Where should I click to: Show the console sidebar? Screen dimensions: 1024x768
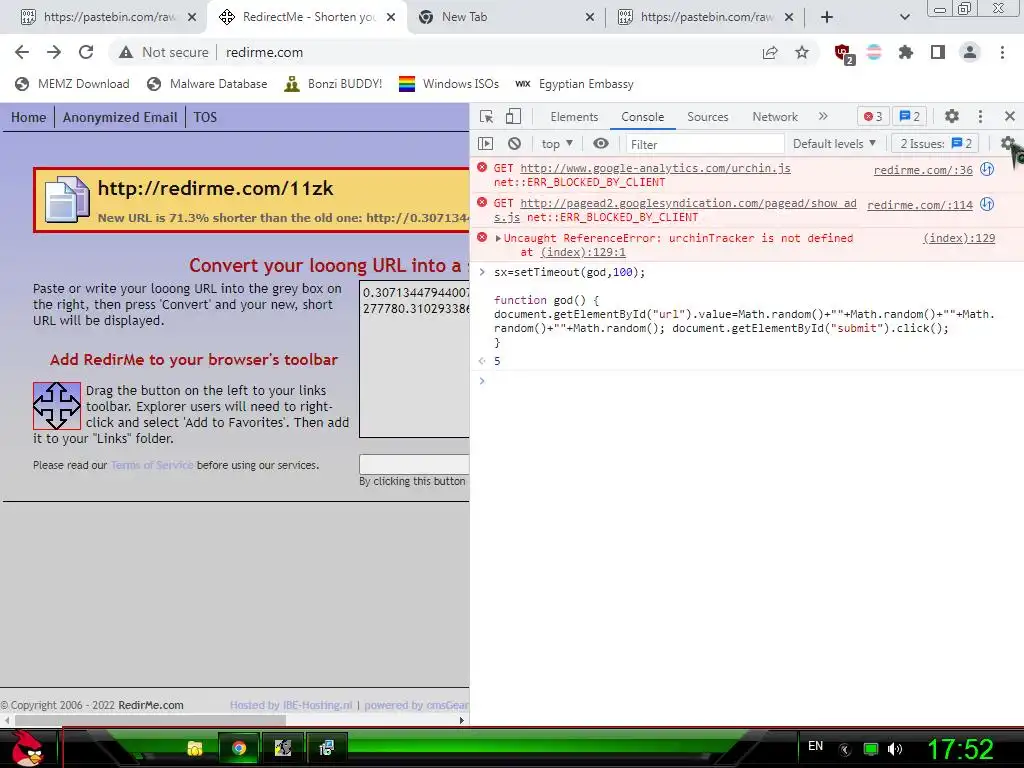click(x=485, y=144)
